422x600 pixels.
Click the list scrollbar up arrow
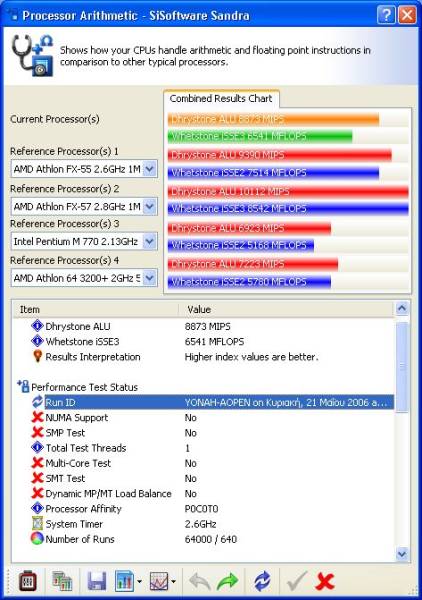[402, 308]
